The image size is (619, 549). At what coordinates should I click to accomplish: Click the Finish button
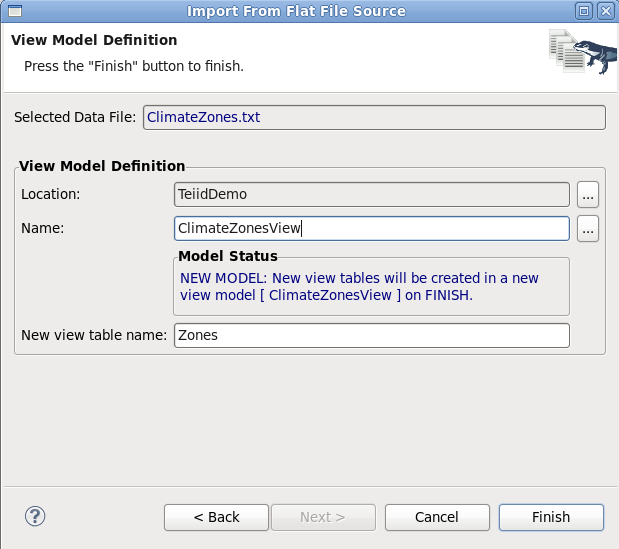(x=551, y=517)
